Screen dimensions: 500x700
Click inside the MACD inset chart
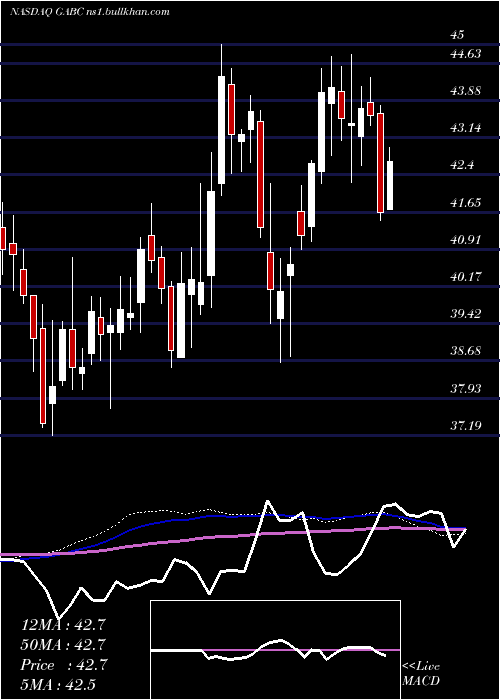(x=275, y=650)
